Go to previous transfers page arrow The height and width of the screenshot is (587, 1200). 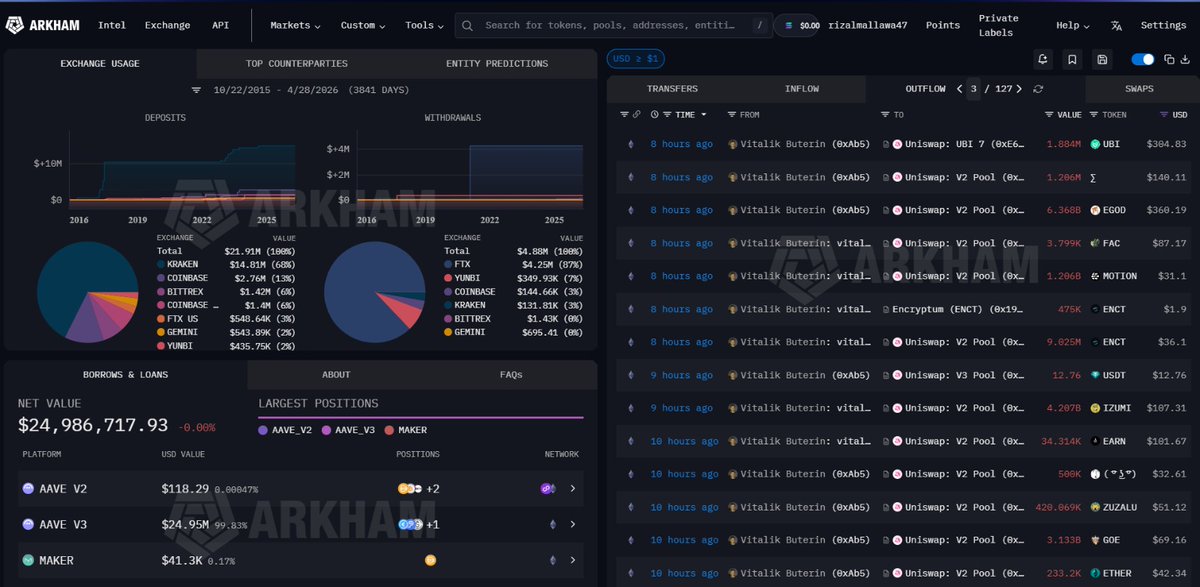pos(960,89)
